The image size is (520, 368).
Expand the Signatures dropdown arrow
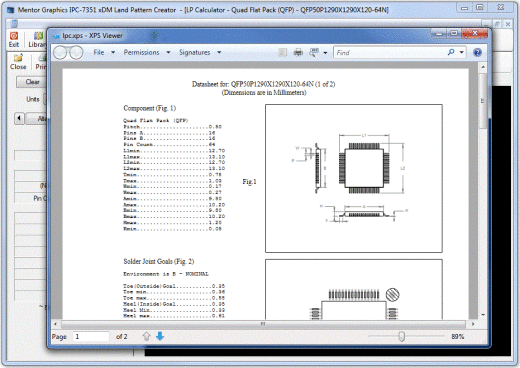pos(219,52)
